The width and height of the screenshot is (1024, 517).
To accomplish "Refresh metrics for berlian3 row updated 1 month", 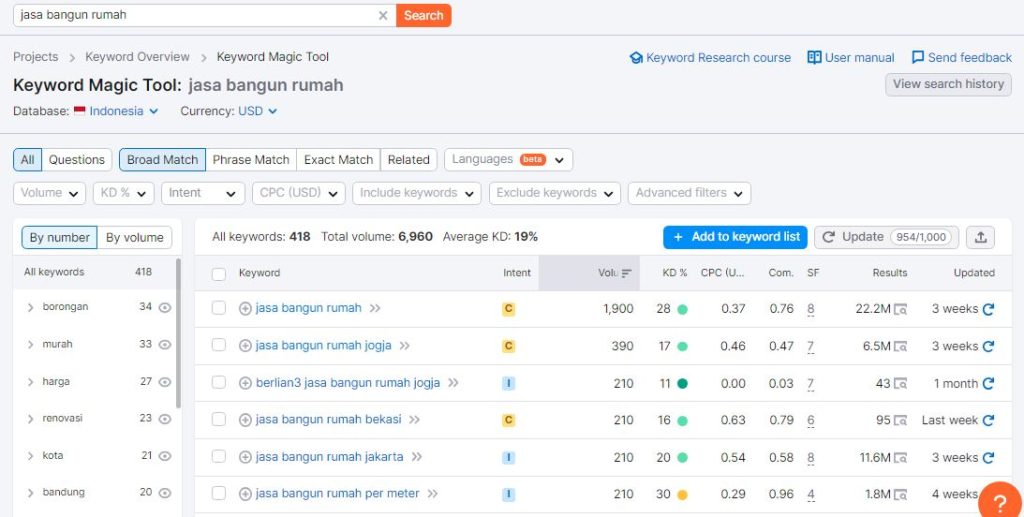I will (x=988, y=383).
